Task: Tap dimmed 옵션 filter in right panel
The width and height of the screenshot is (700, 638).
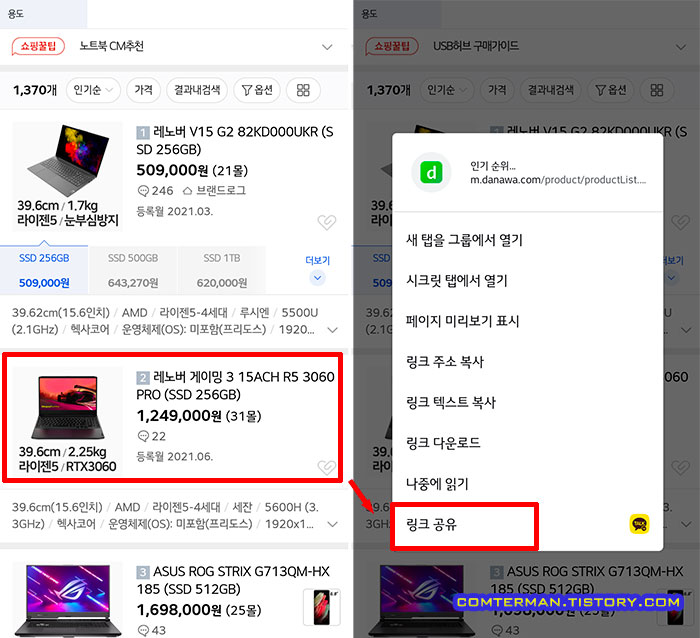Action: (611, 90)
